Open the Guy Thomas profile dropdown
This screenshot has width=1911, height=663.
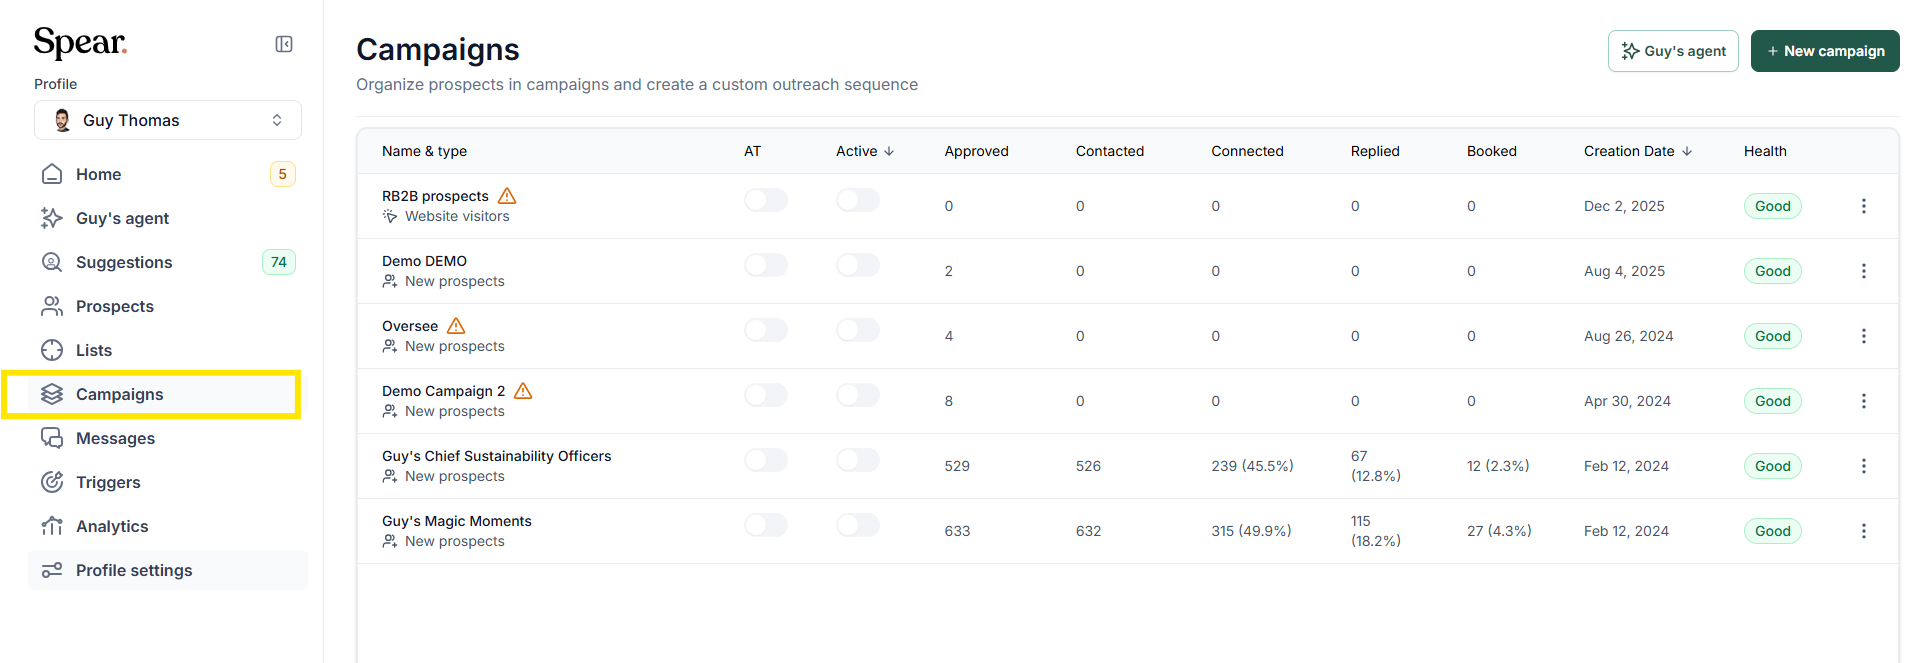point(168,120)
